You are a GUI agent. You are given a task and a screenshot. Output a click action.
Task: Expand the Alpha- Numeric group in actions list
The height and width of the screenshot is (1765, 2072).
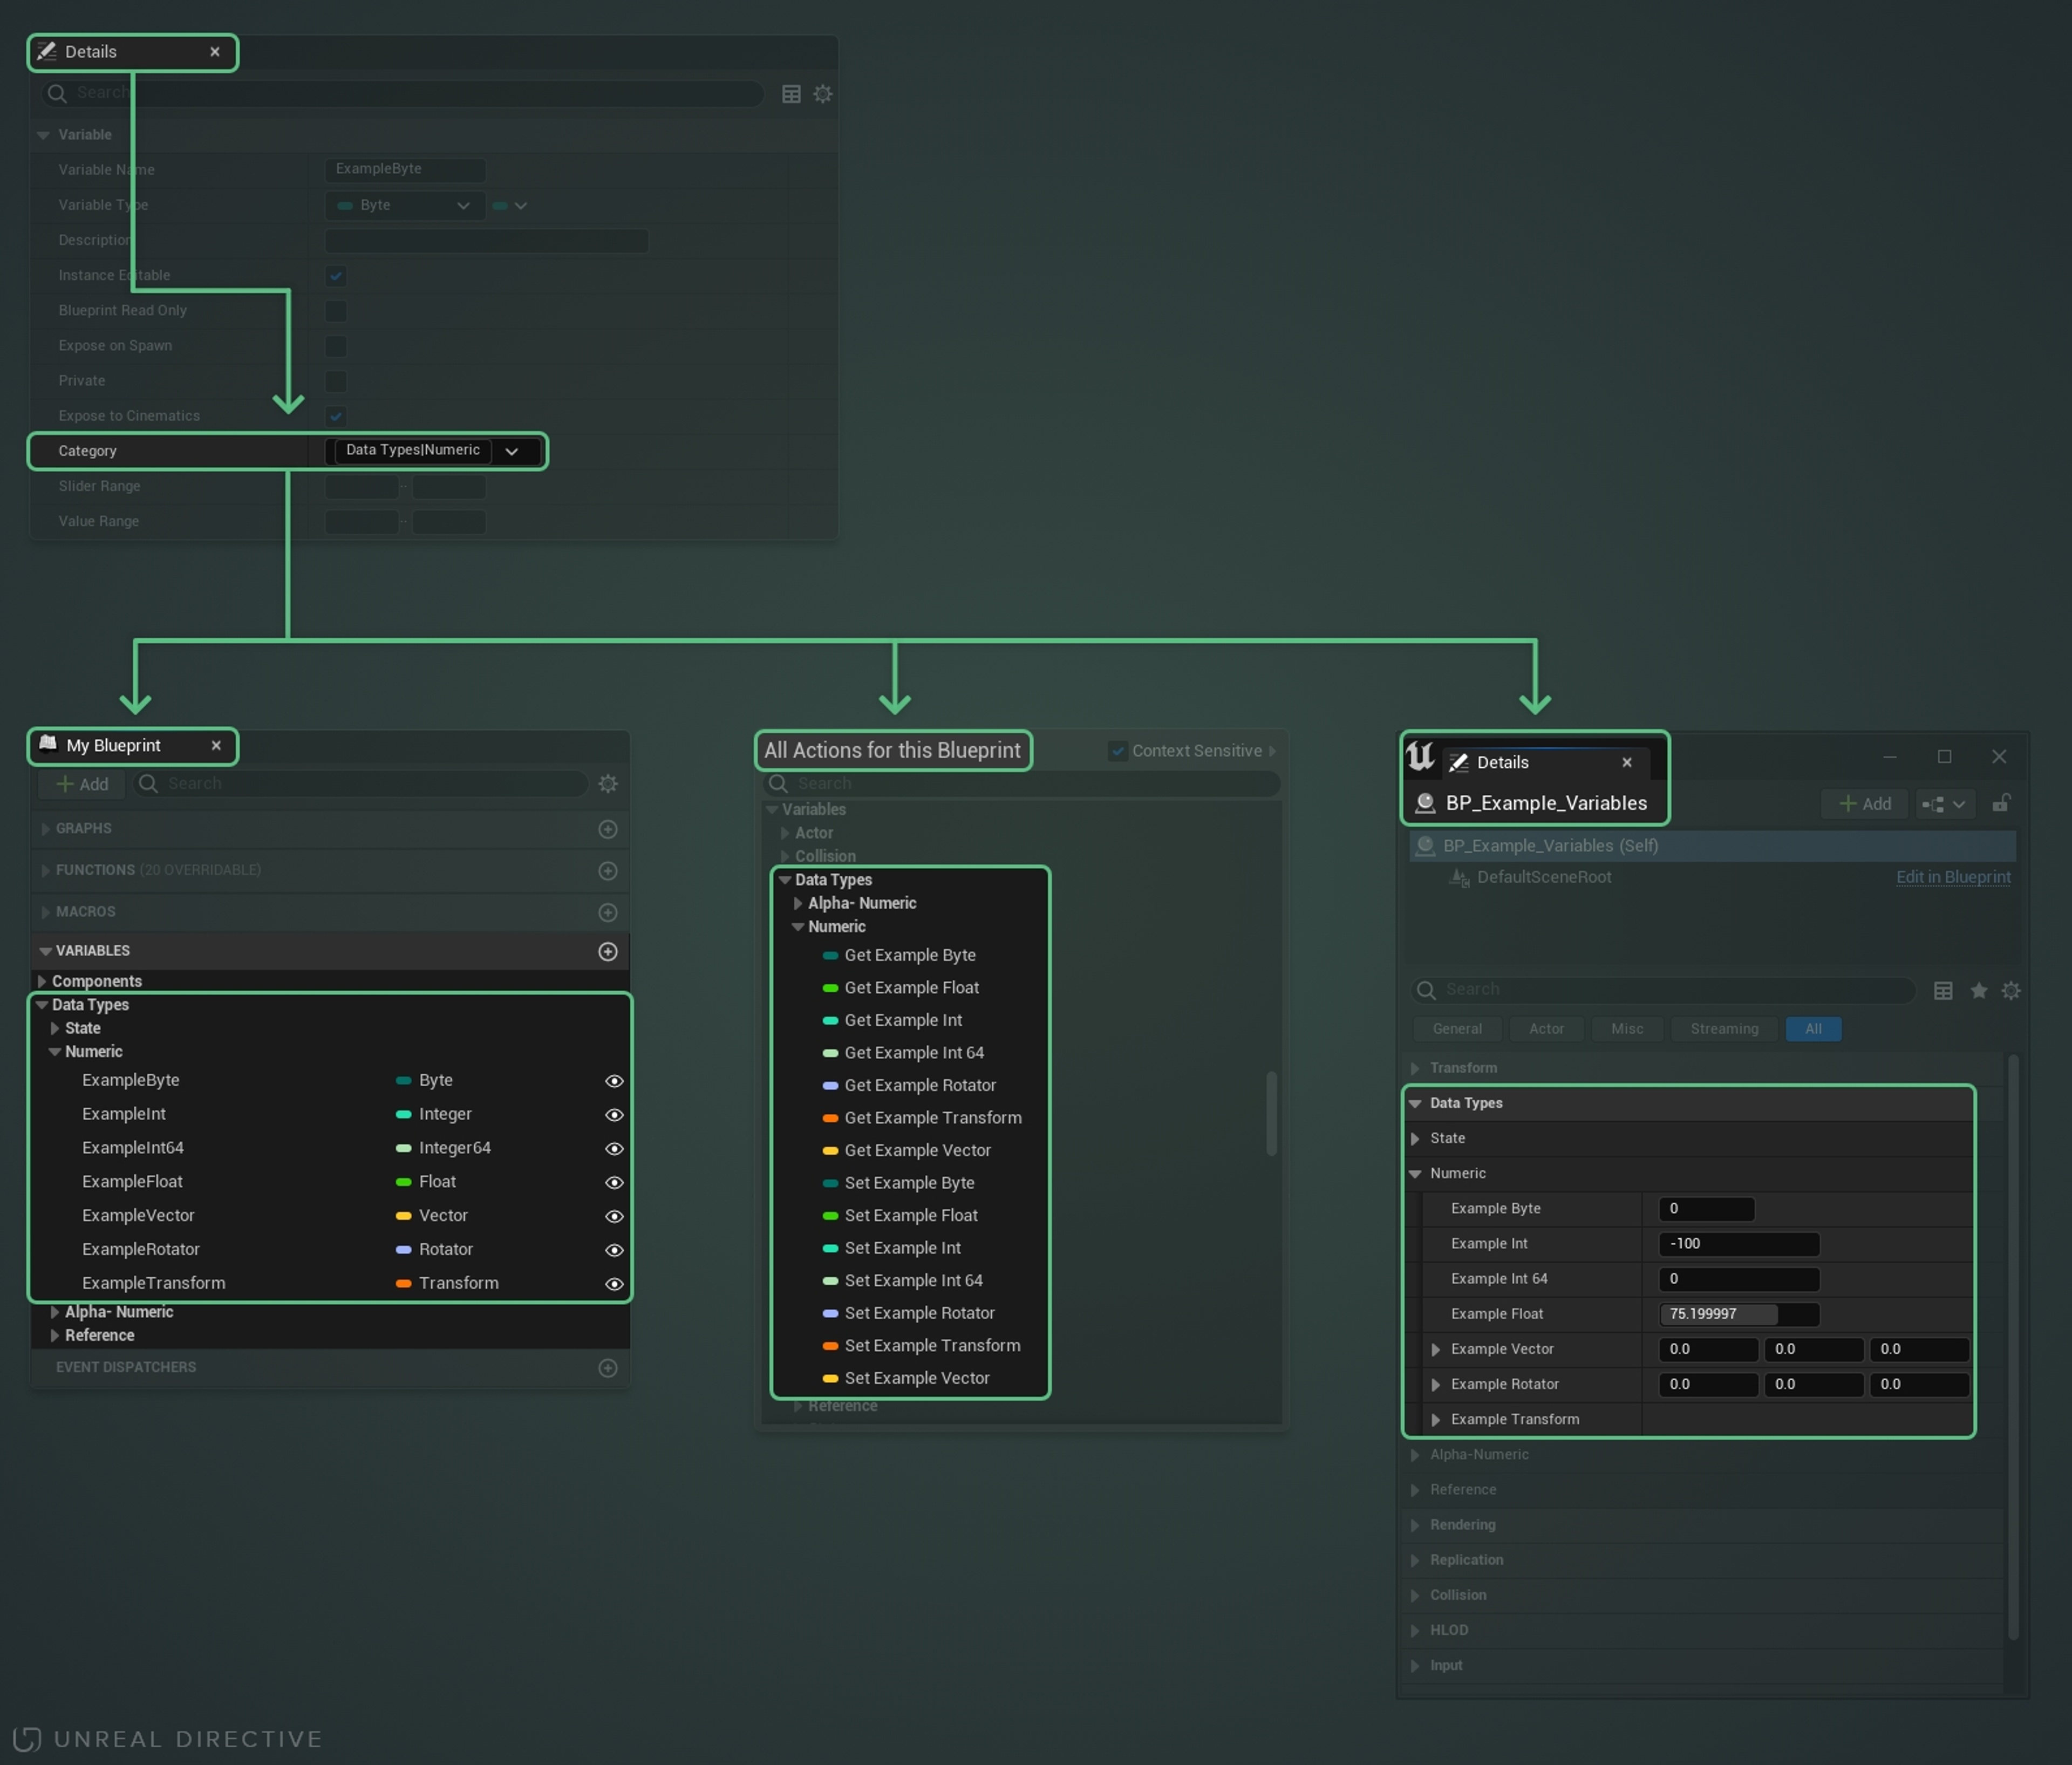tap(798, 904)
